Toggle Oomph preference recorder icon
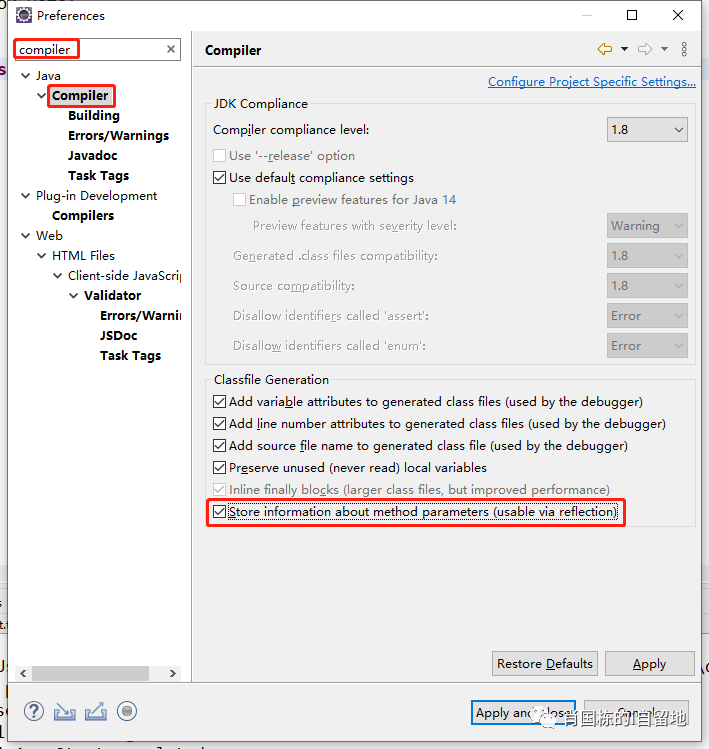The image size is (709, 749). point(127,711)
